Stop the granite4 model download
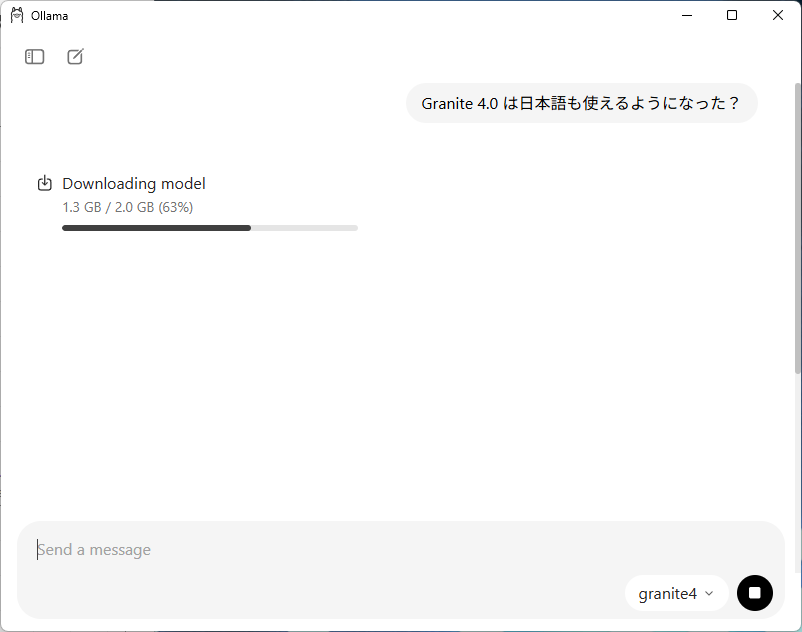 [755, 593]
